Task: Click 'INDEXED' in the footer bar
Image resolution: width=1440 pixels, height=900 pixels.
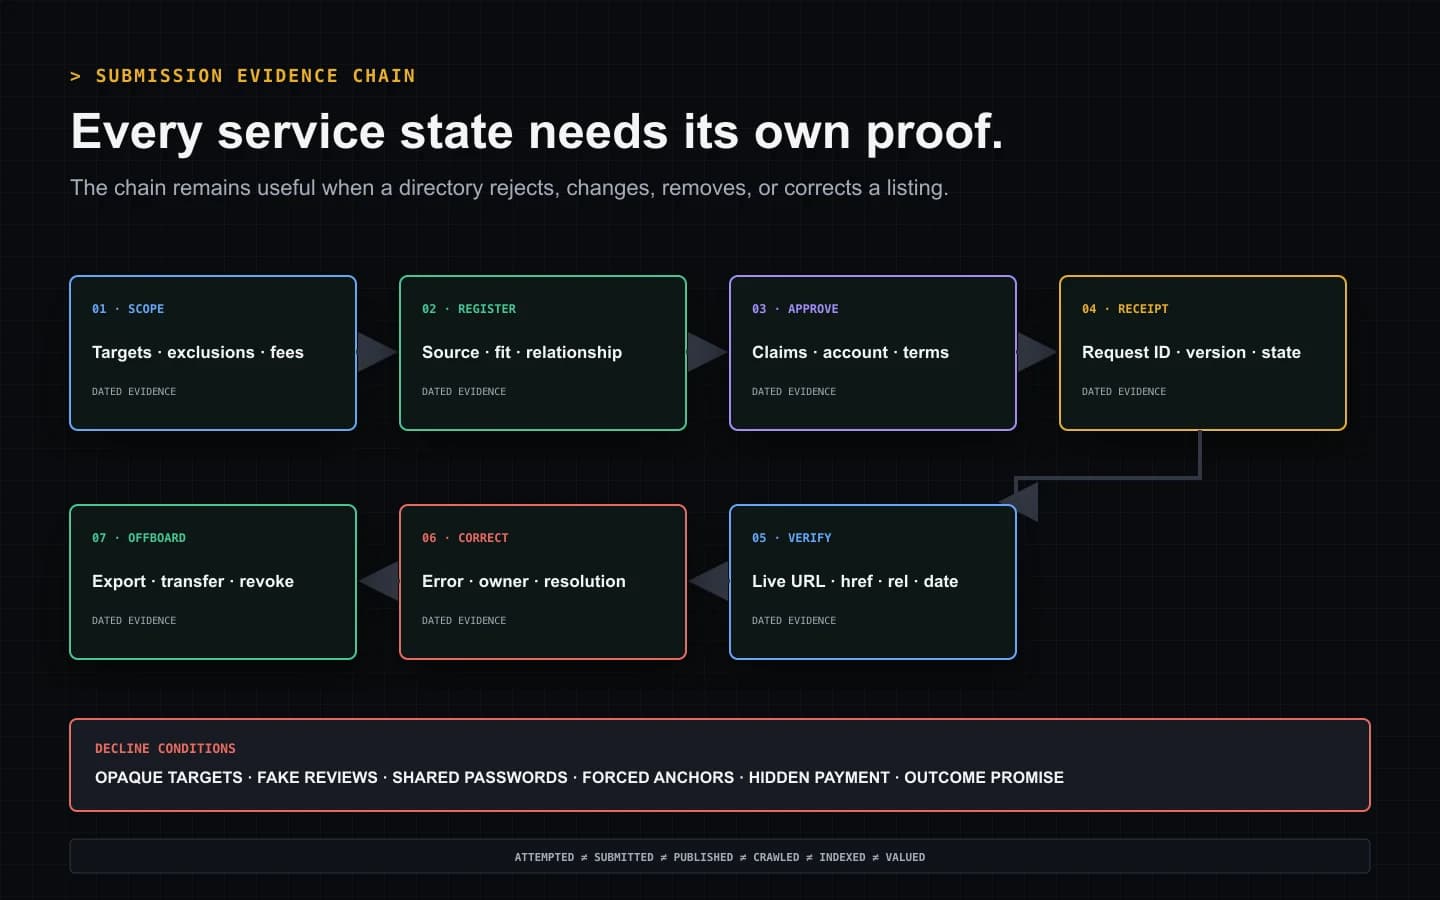Action: tap(842, 858)
